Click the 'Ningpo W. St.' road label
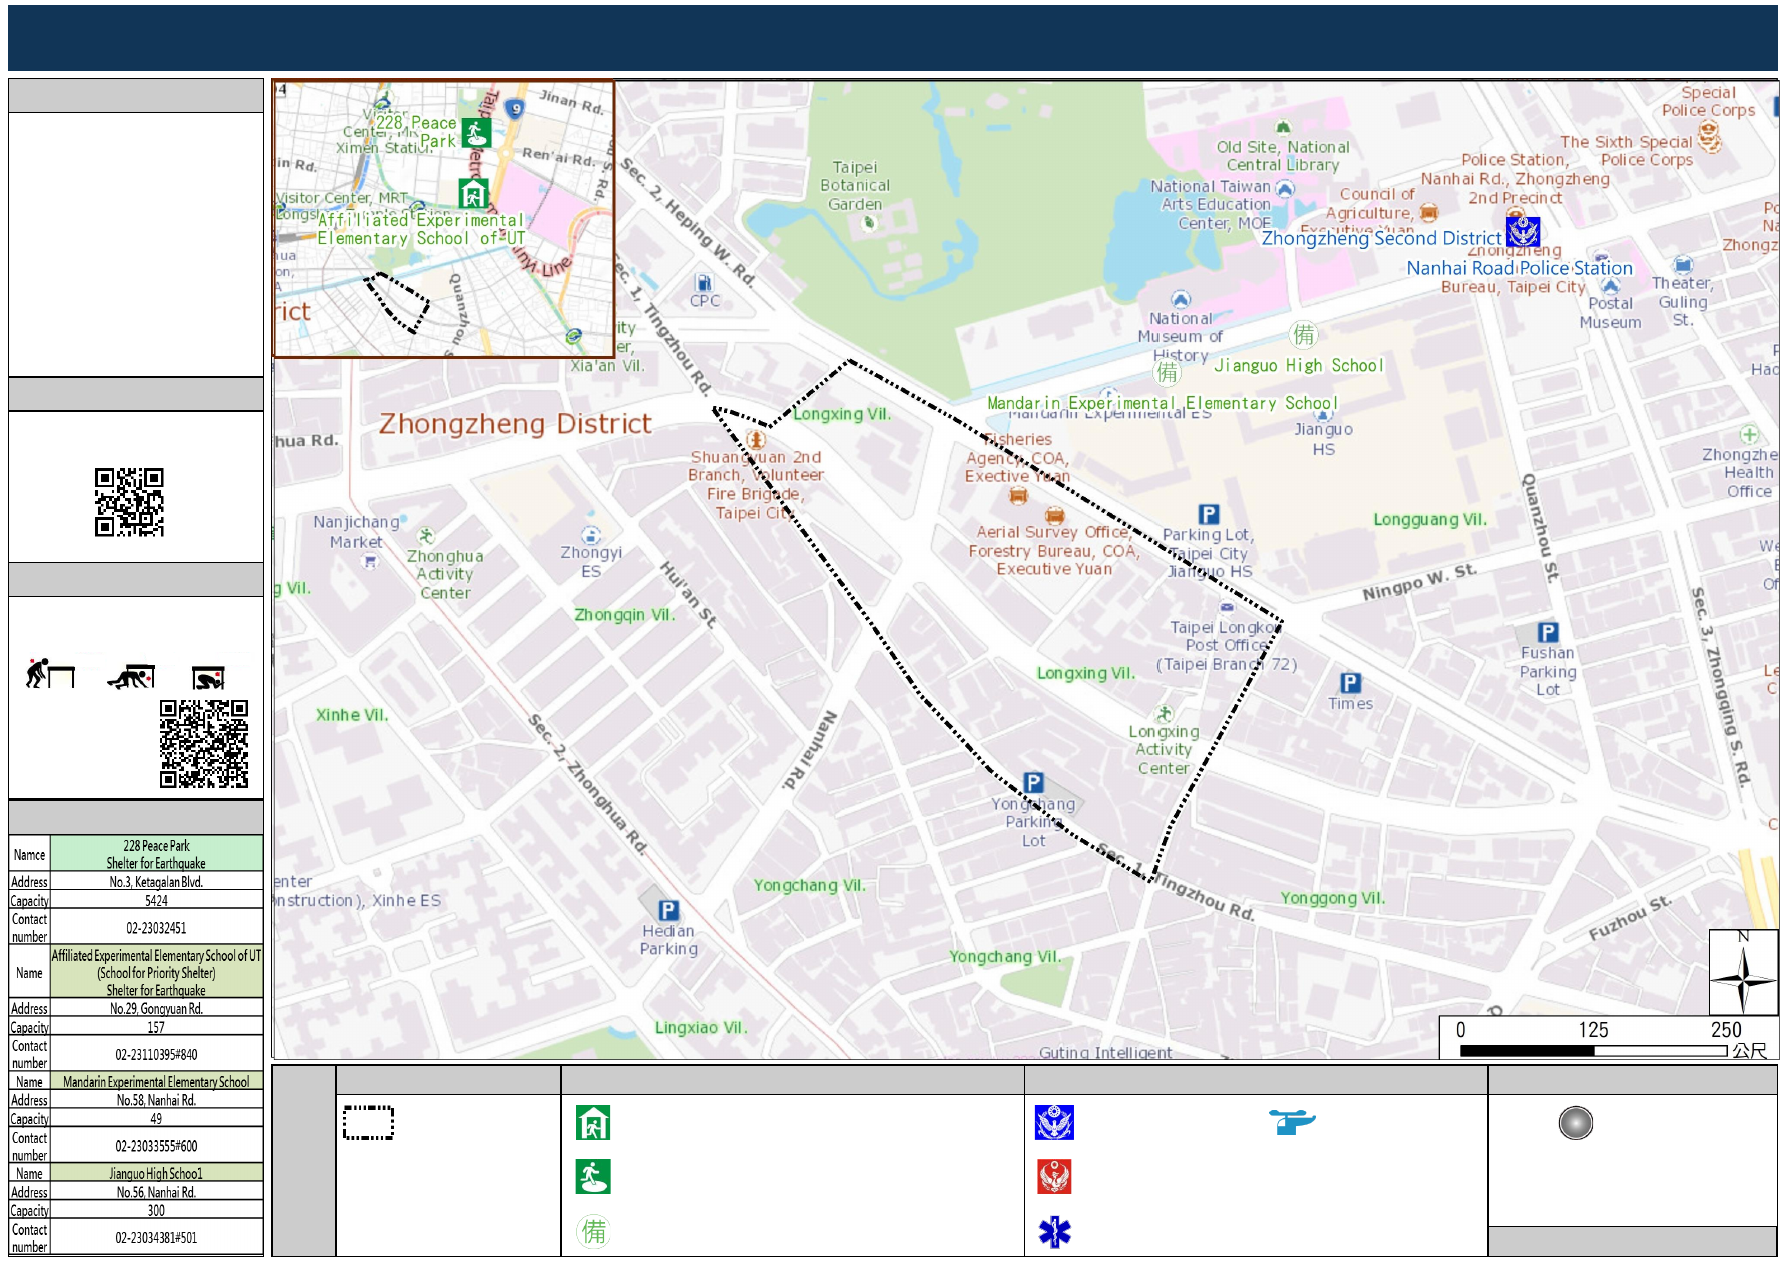This screenshot has height=1263, width=1786. coord(1419,582)
